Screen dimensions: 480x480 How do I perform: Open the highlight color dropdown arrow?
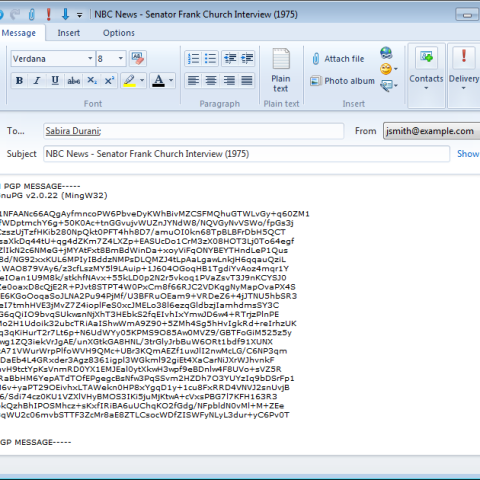[x=142, y=80]
